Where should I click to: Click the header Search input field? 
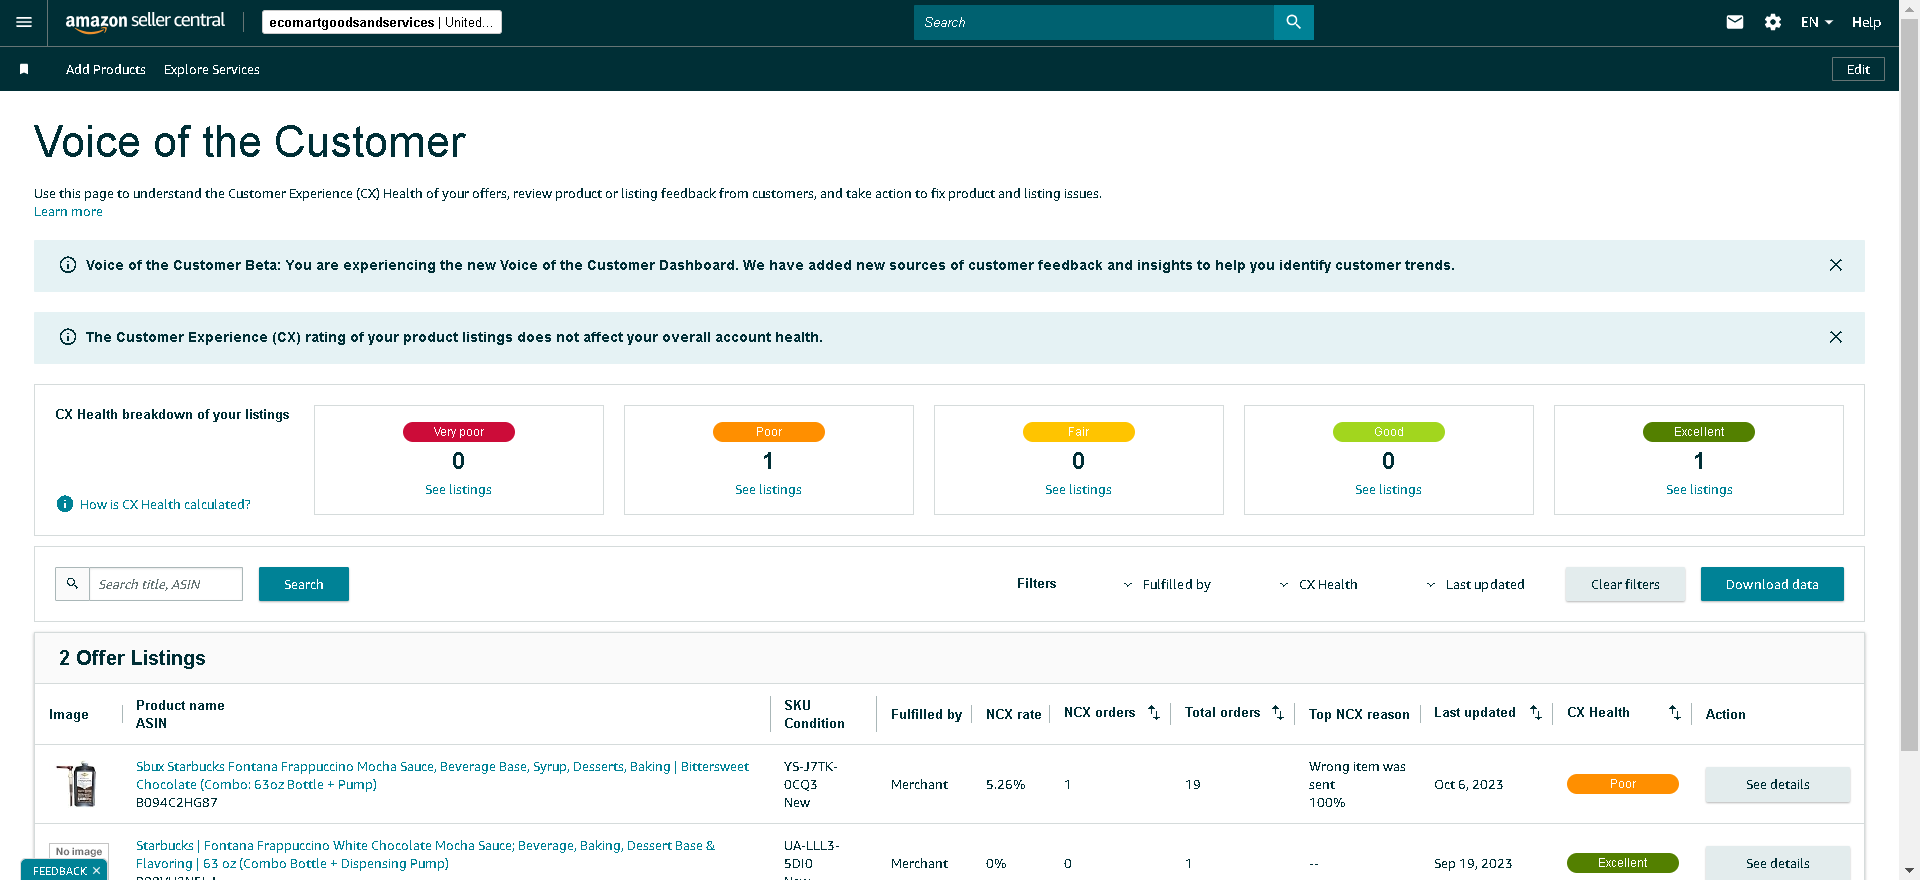pos(1094,22)
